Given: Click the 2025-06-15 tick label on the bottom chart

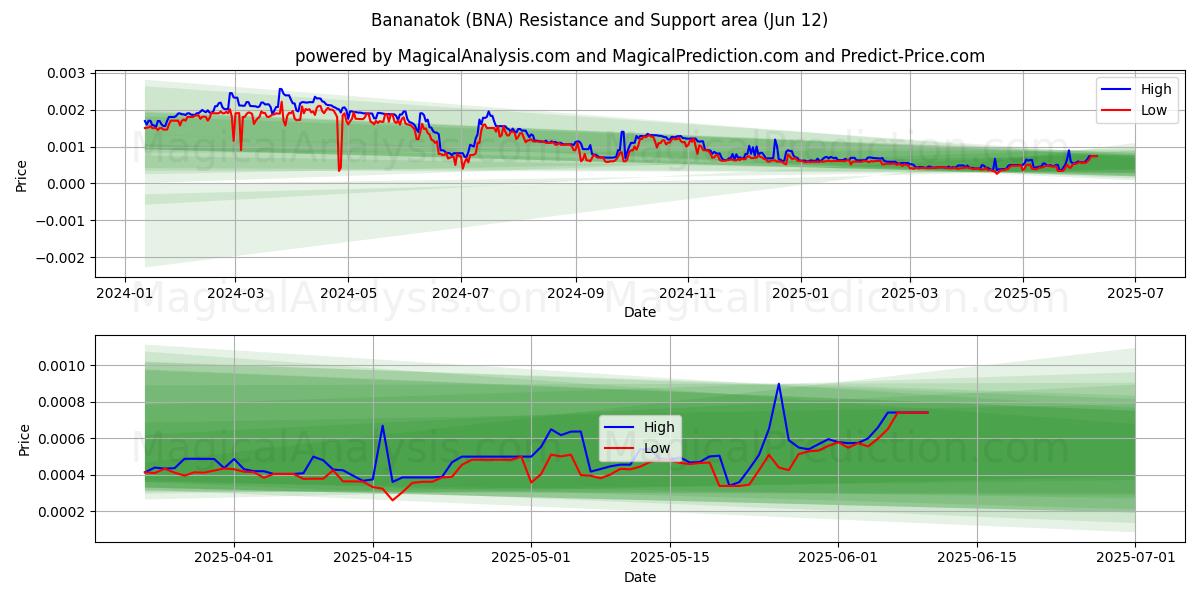Looking at the screenshot, I should click(975, 558).
